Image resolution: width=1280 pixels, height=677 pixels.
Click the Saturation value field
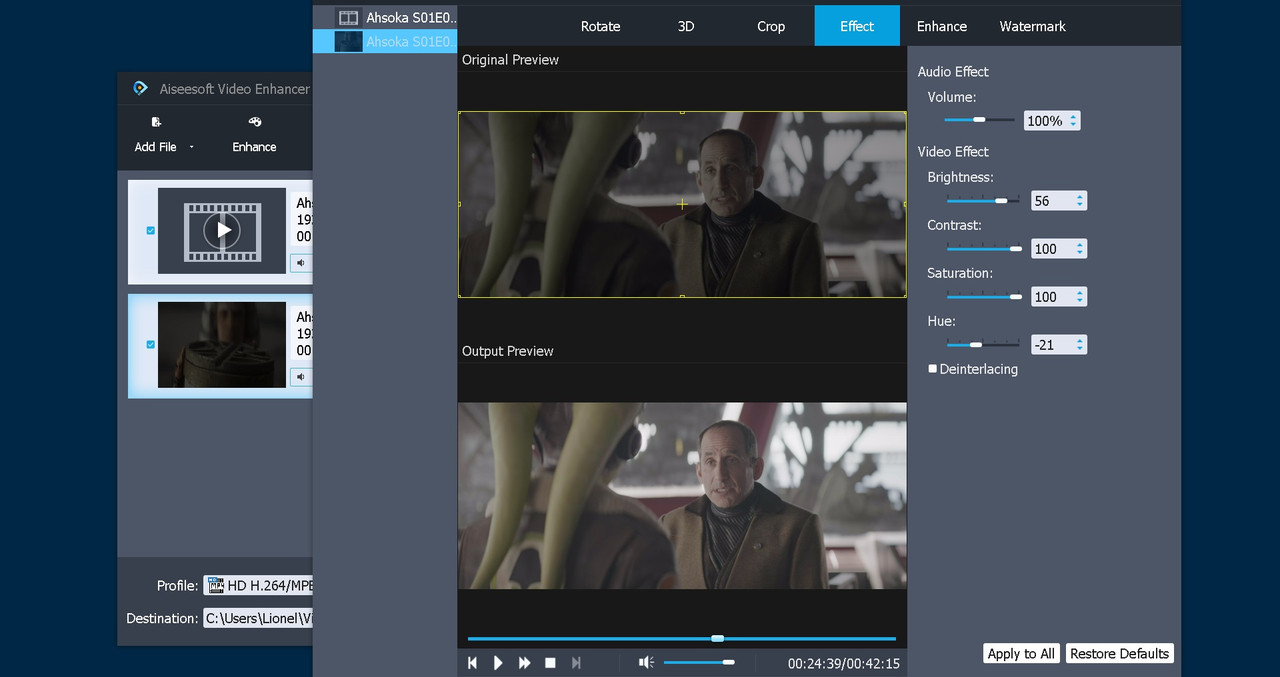1051,297
